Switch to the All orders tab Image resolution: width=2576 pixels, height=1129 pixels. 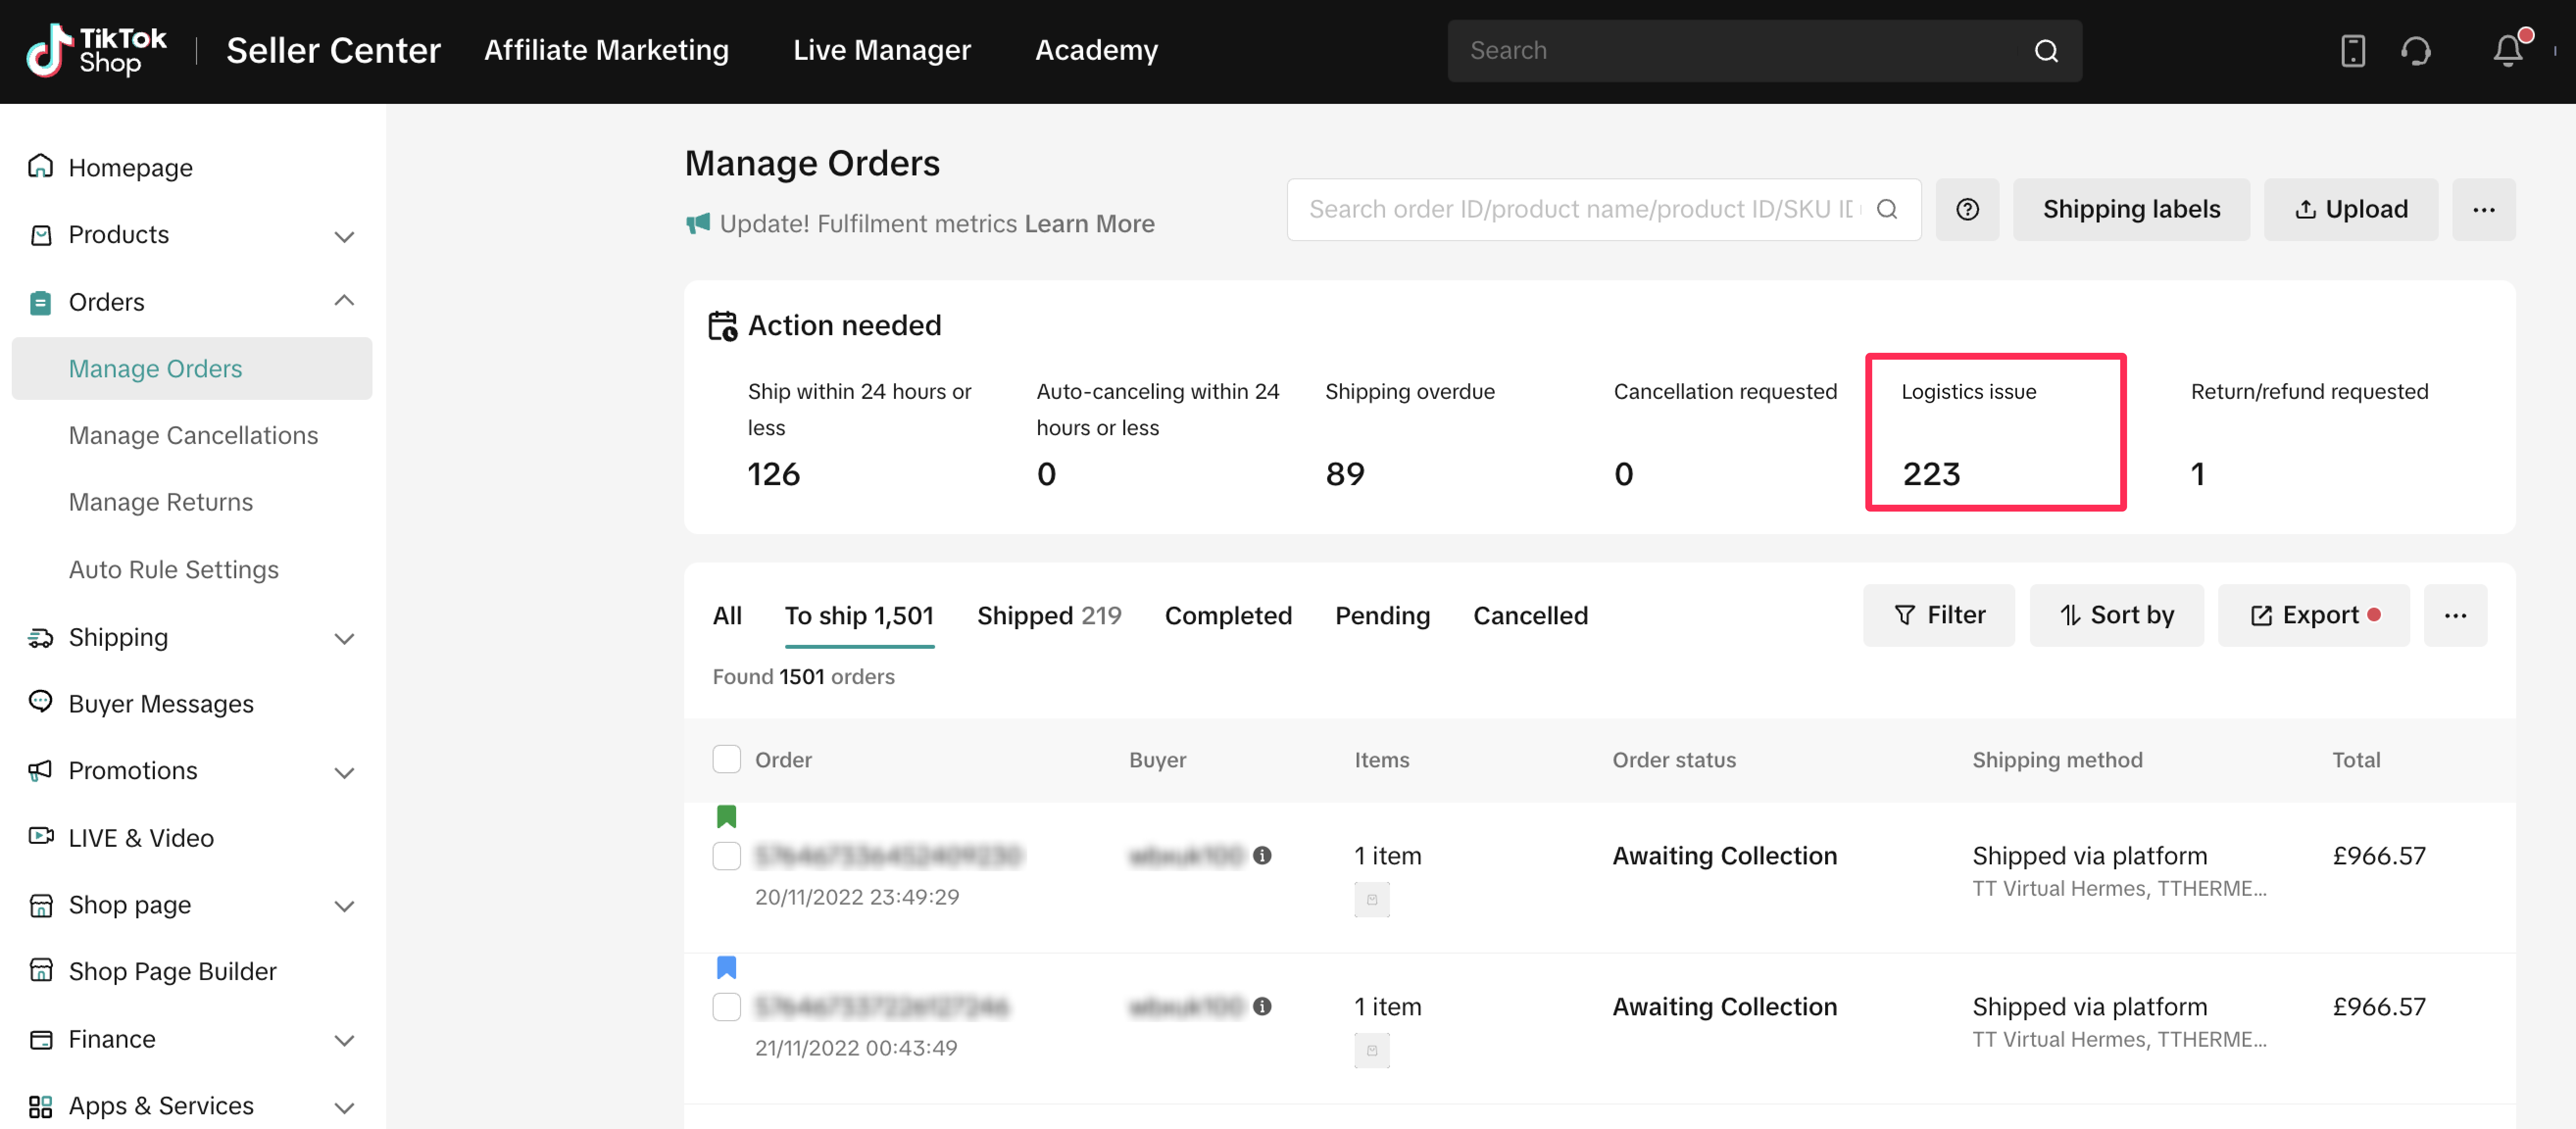pyautogui.click(x=727, y=615)
